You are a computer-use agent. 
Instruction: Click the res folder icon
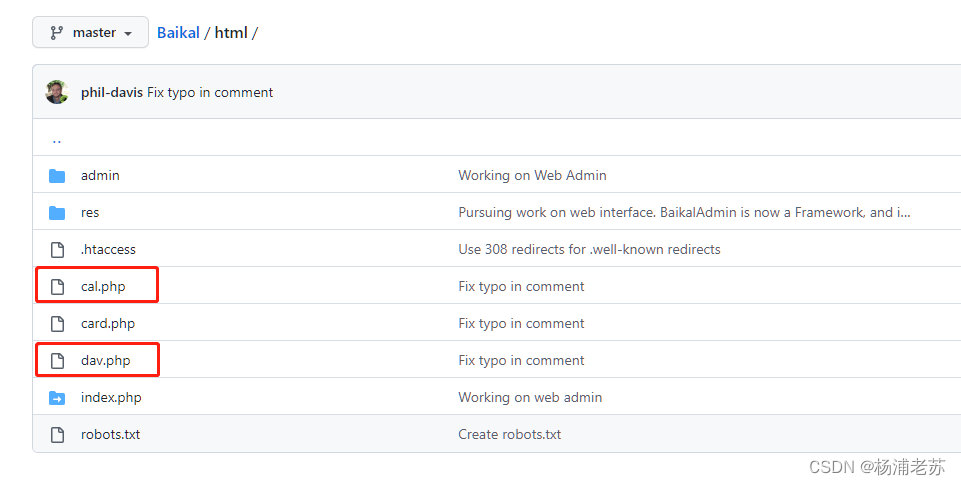pyautogui.click(x=57, y=213)
